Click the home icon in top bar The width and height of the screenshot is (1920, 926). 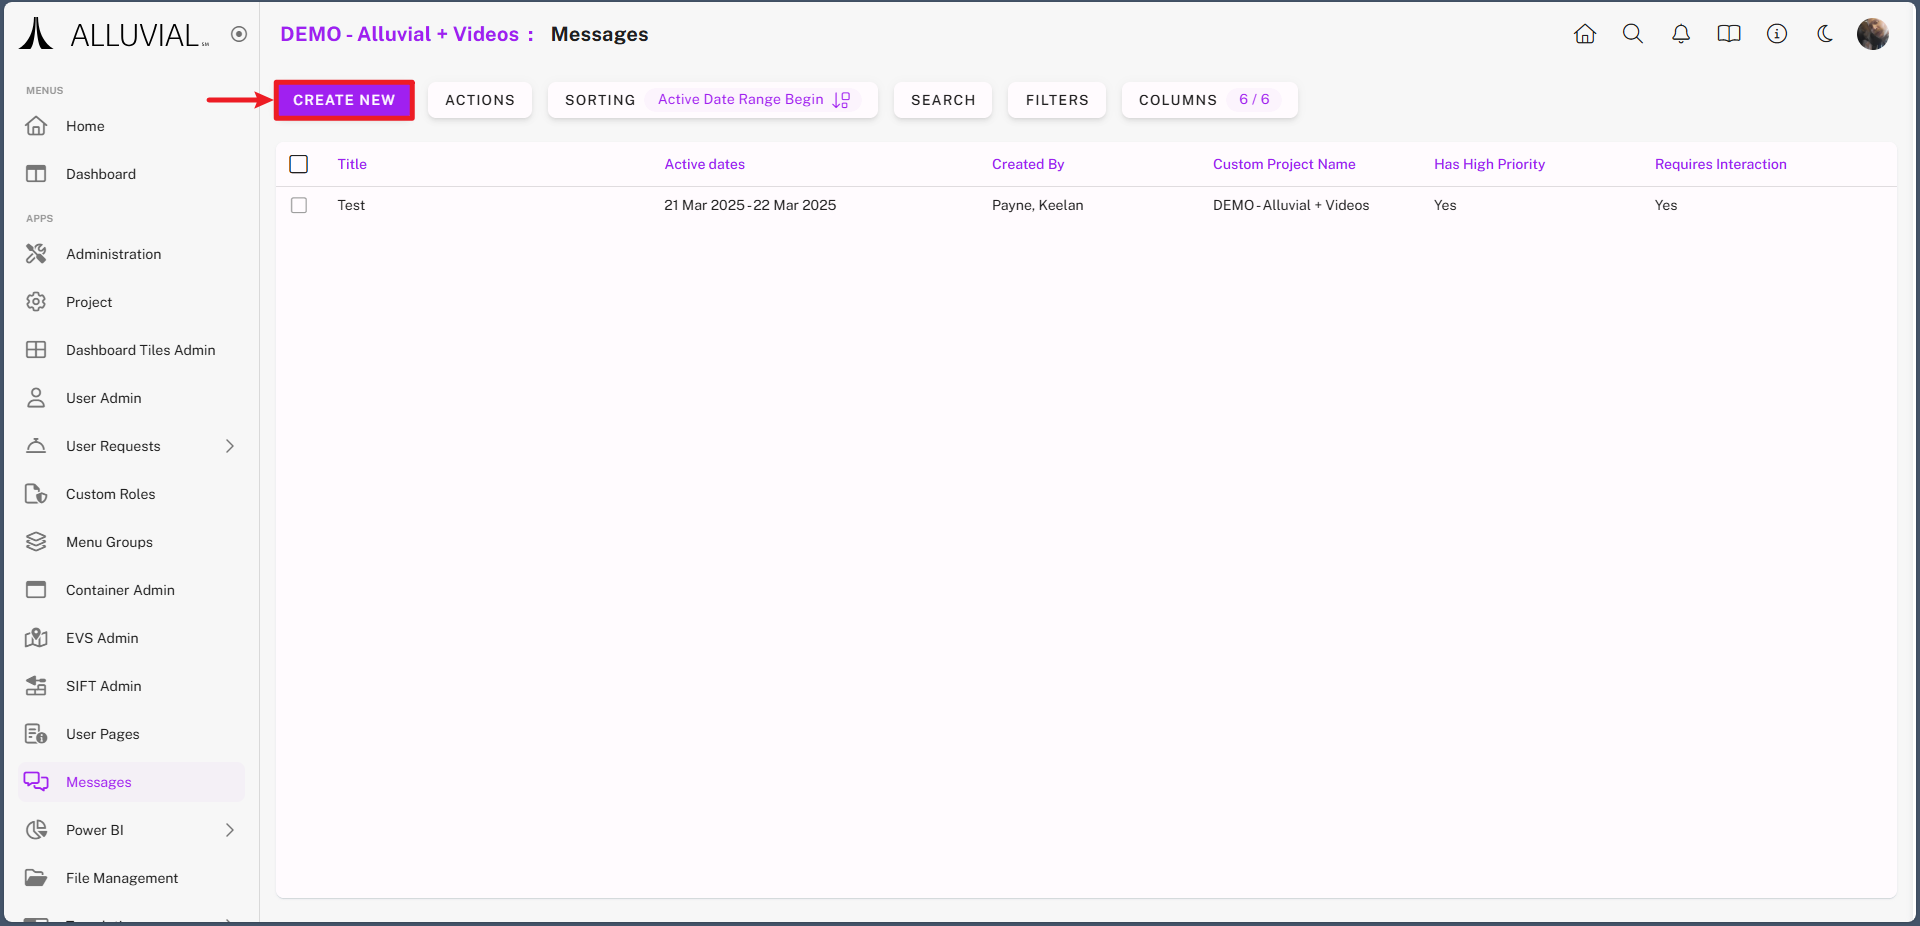[1585, 34]
